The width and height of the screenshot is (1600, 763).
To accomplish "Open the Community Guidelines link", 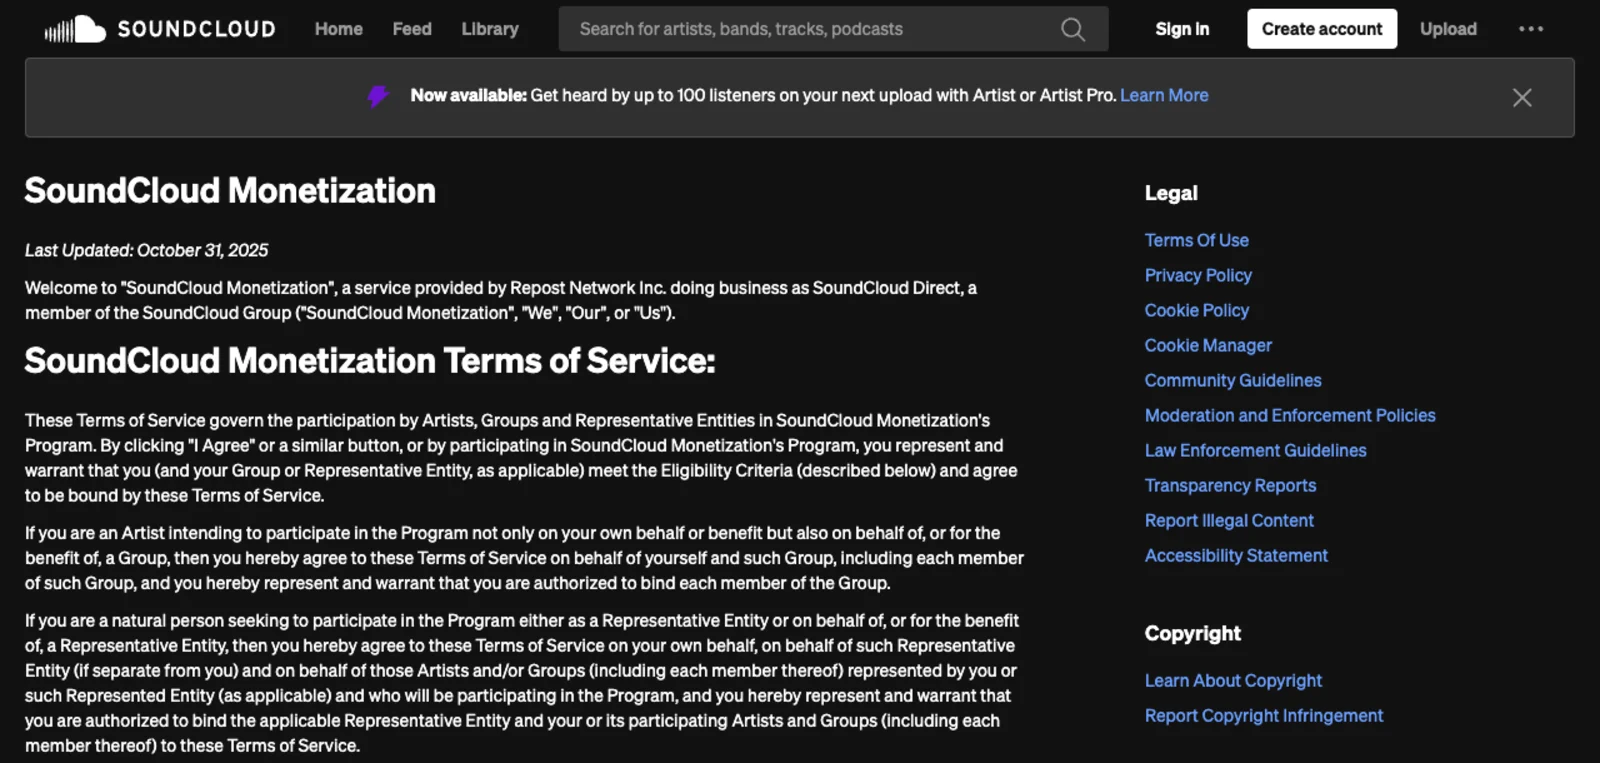I will coord(1233,380).
